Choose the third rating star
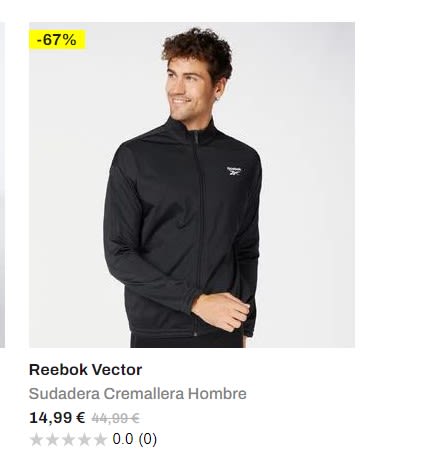 pos(68,440)
